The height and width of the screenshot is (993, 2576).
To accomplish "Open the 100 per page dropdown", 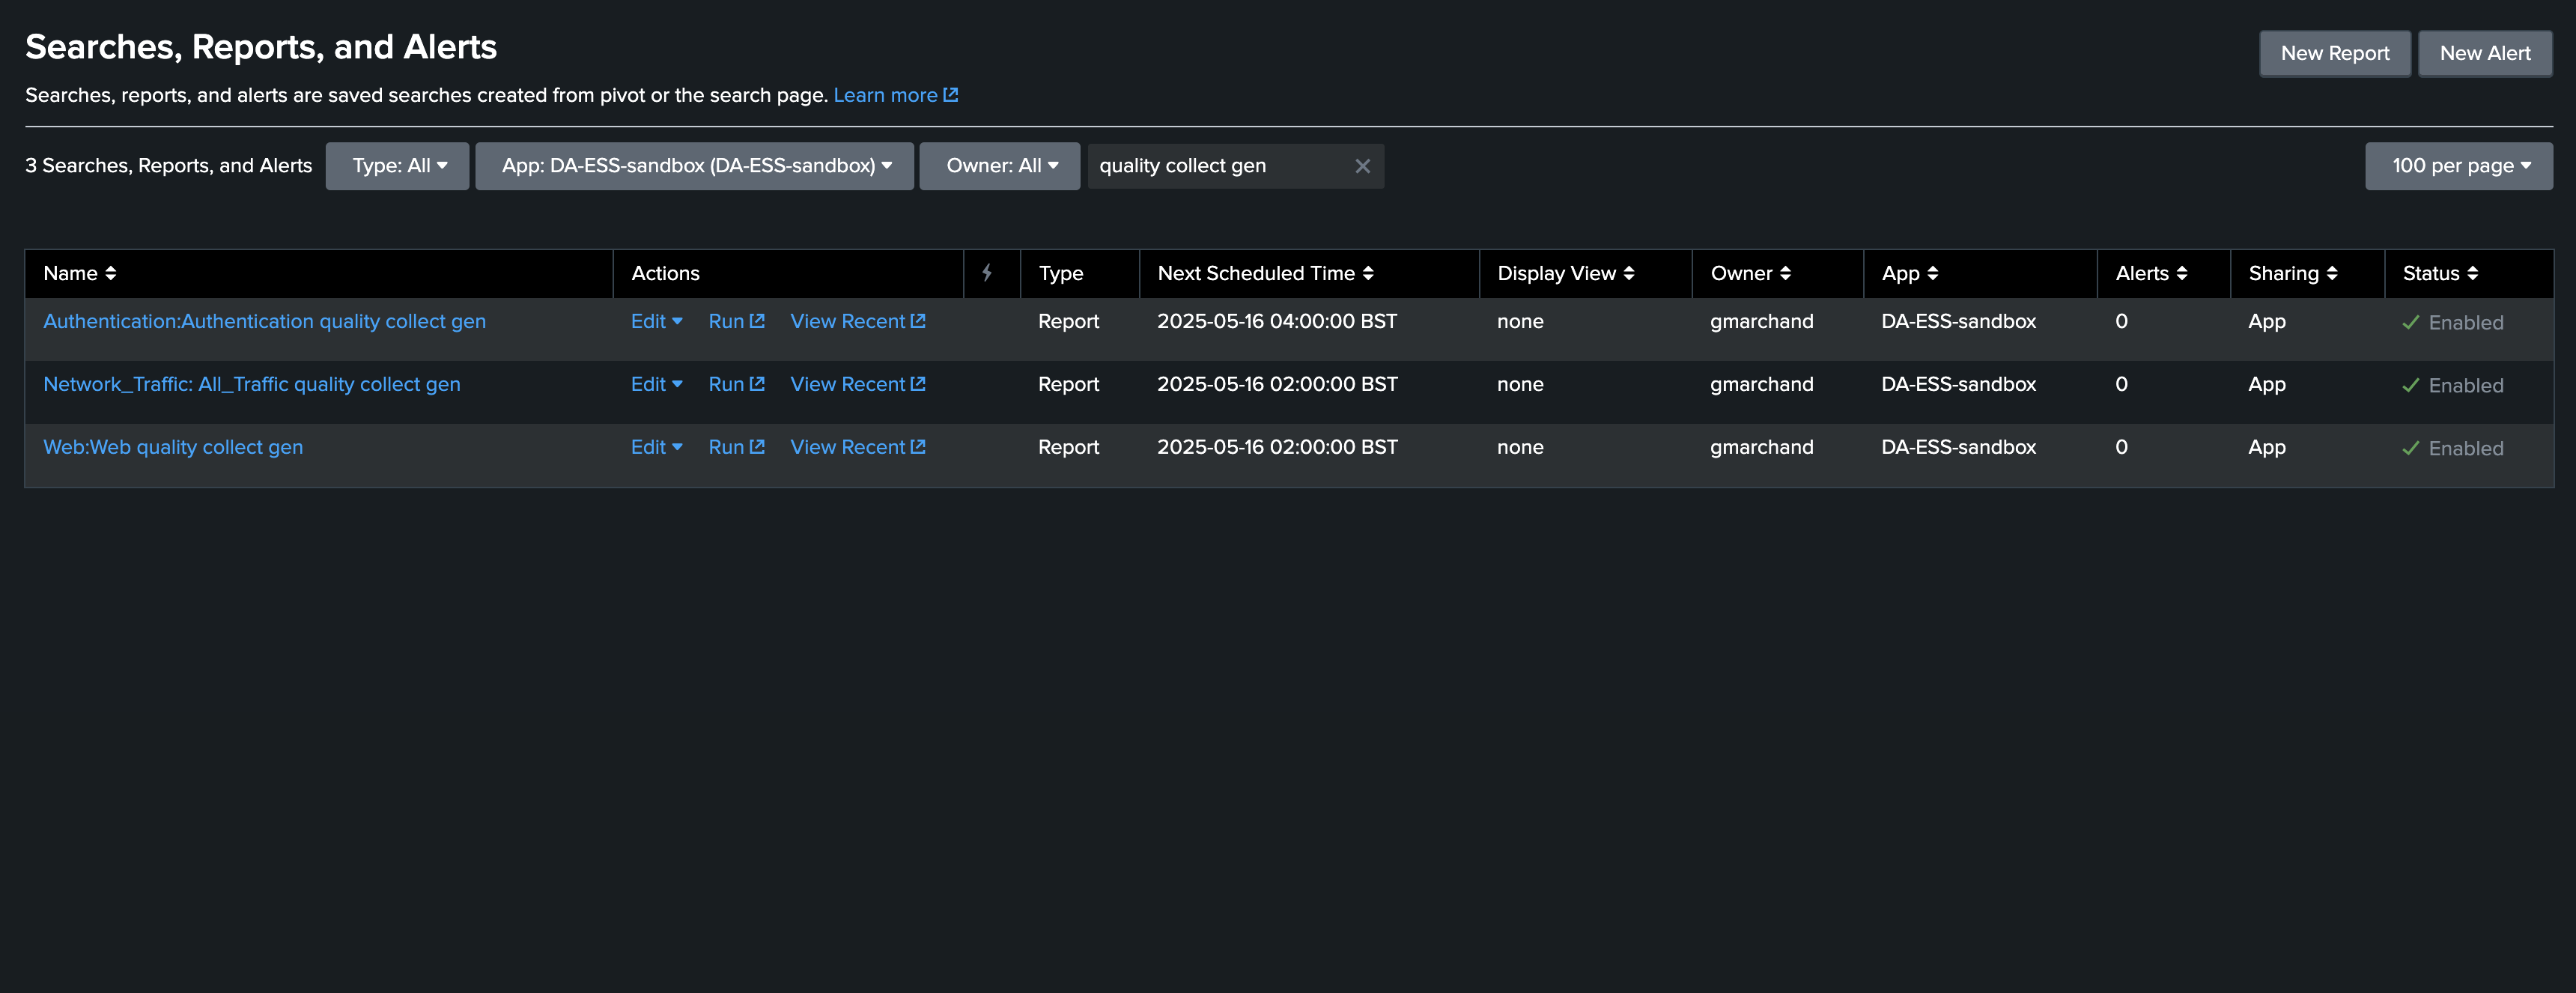I will click(2458, 166).
